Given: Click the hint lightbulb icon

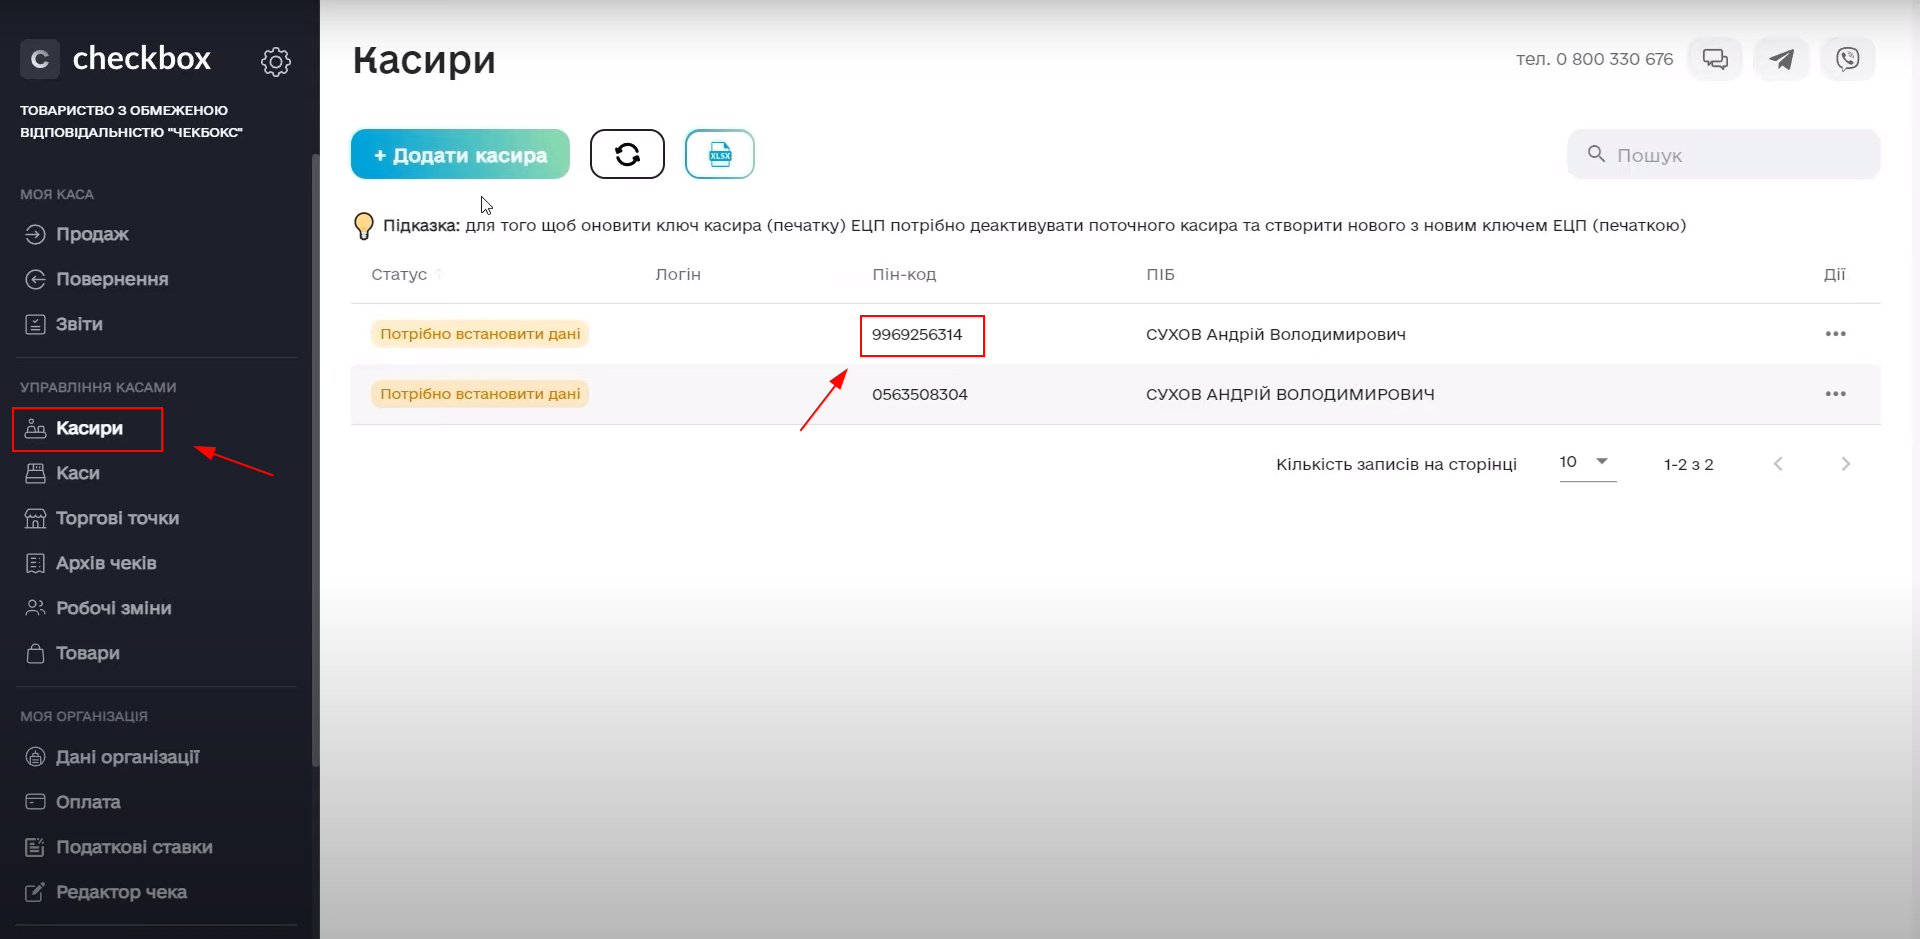Looking at the screenshot, I should click(364, 226).
